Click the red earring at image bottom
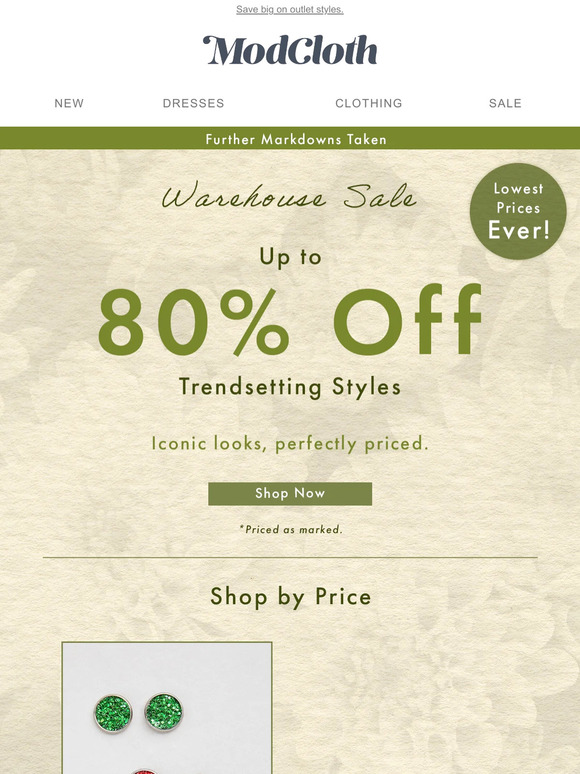Viewport: 580px width, 774px height. click(144, 771)
